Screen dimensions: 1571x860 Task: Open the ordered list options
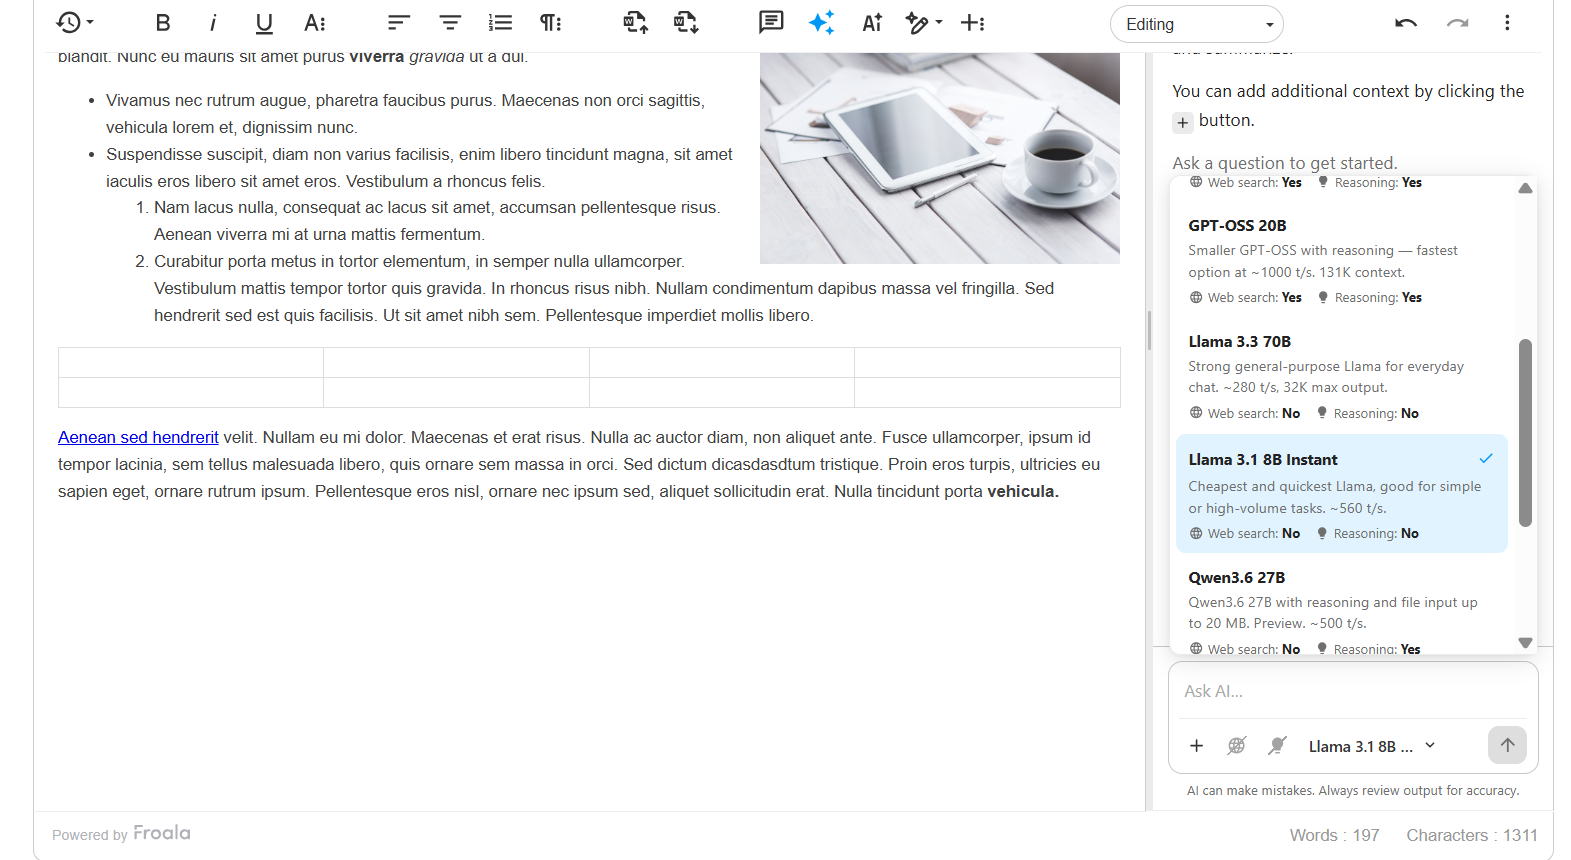pyautogui.click(x=500, y=23)
